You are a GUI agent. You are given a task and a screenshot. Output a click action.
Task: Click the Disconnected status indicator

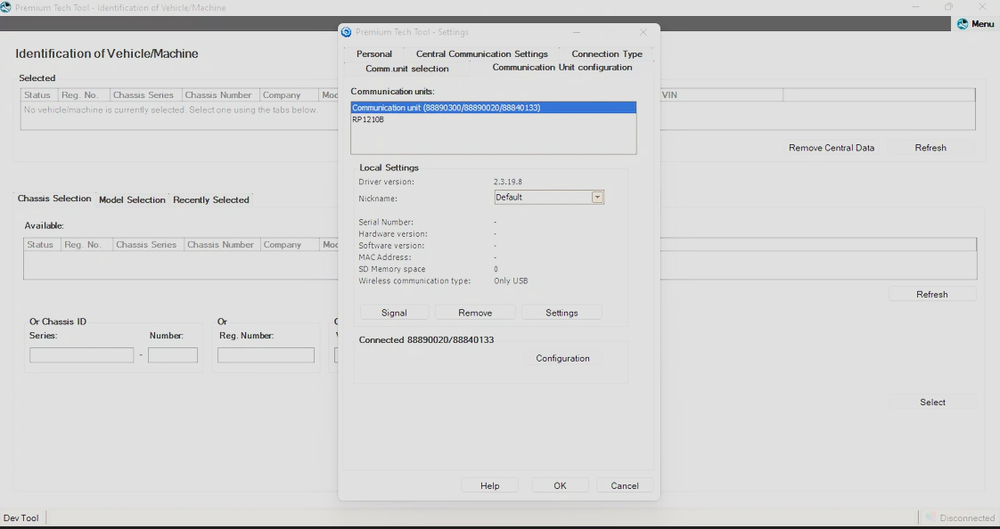pyautogui.click(x=959, y=518)
